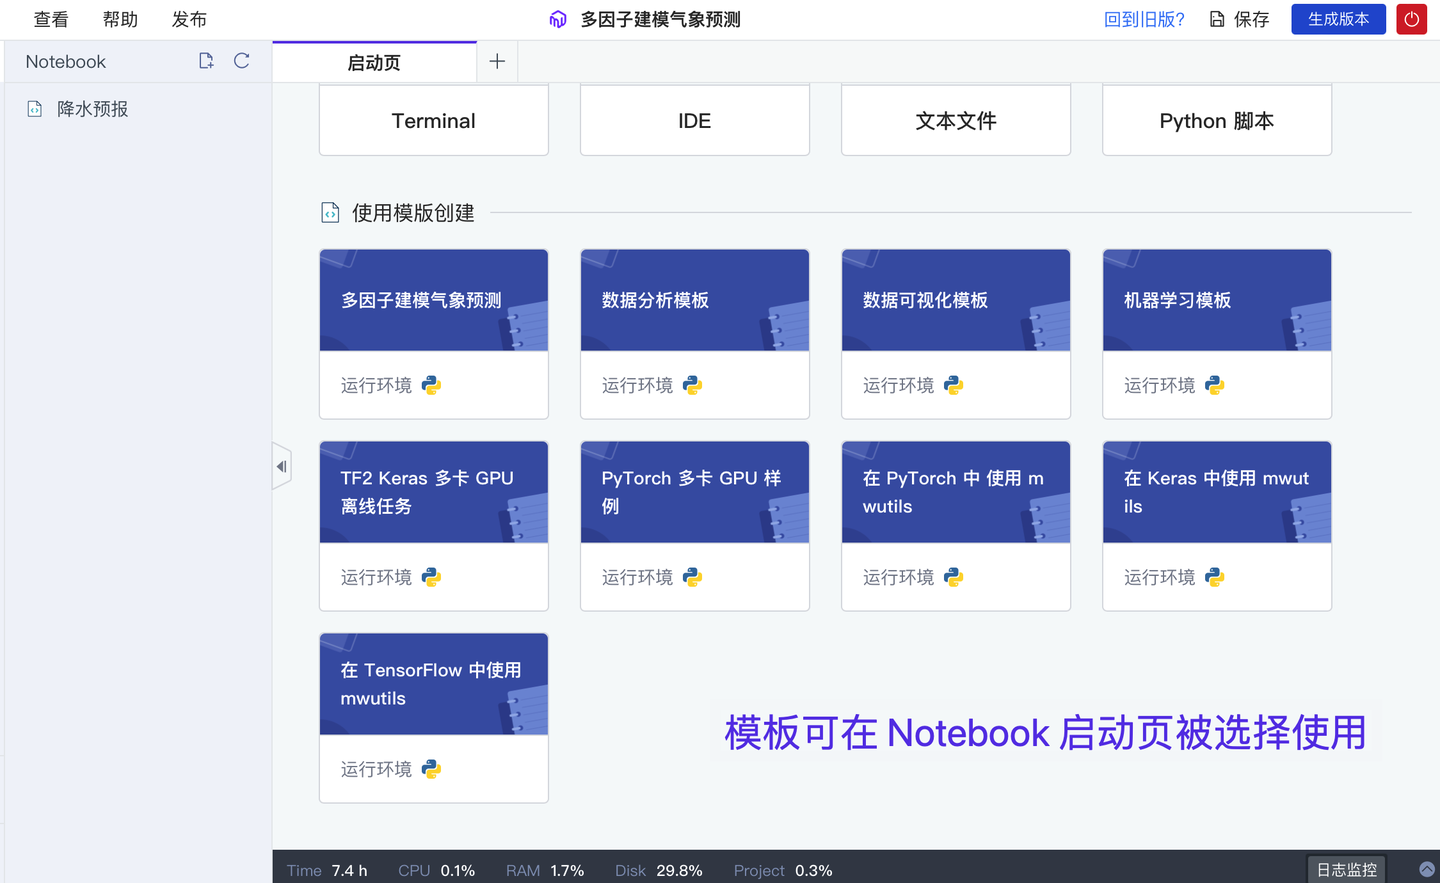Click the Notebook sidebar heading
1440x883 pixels.
click(66, 61)
